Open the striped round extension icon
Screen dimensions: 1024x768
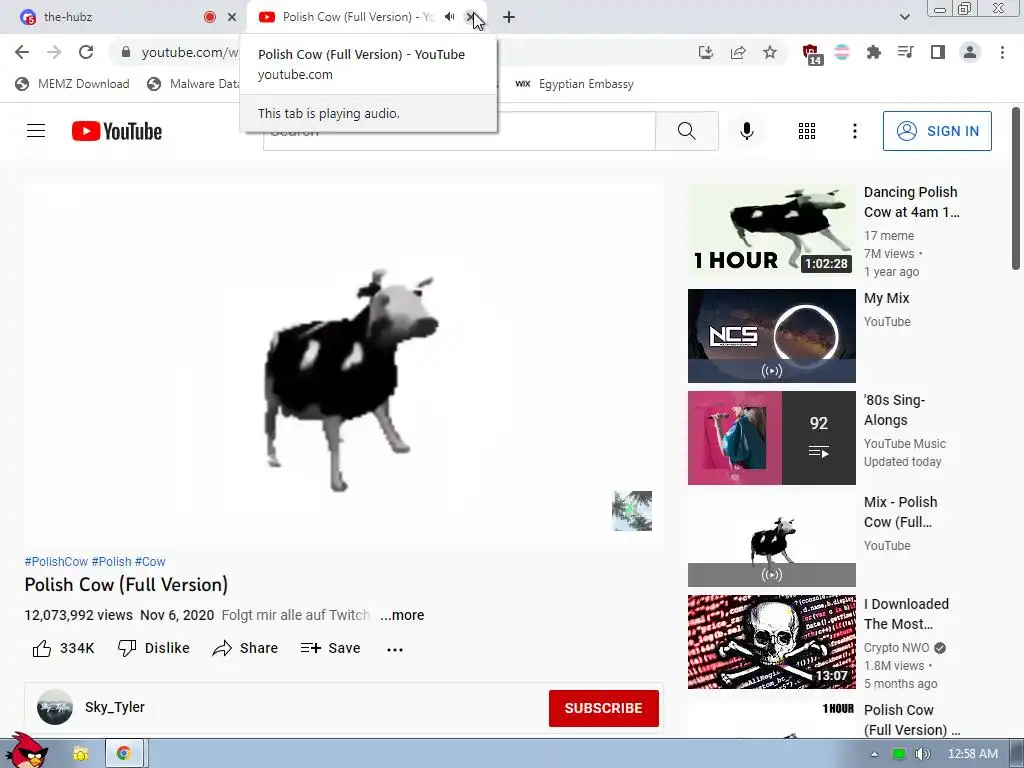pos(842,52)
